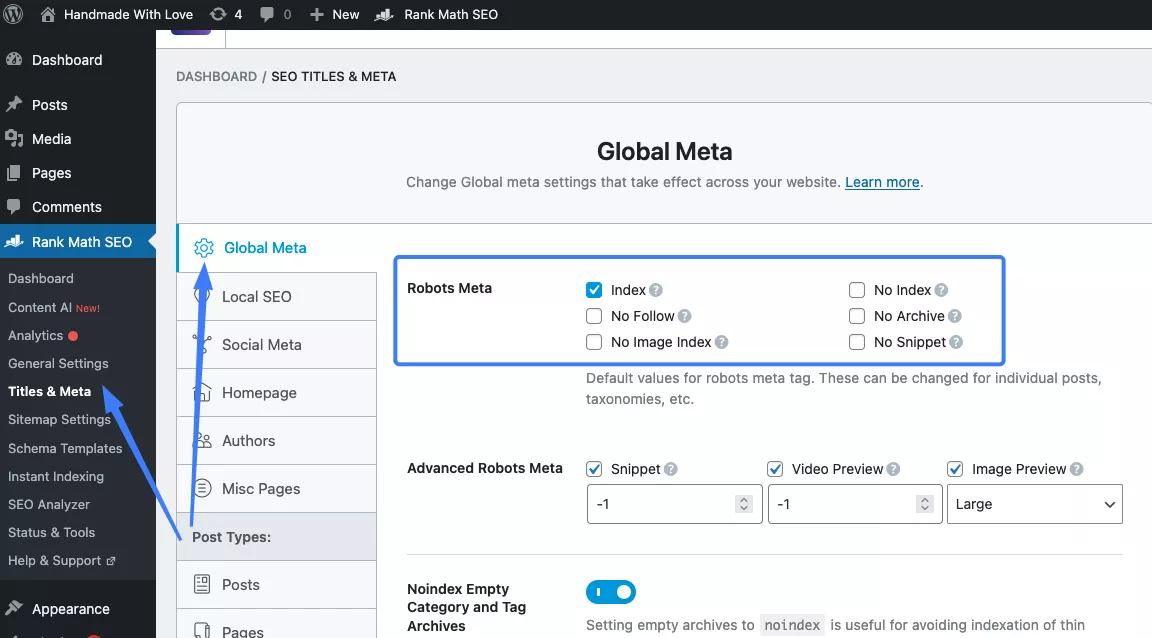
Task: Click the help icon next to Video Preview
Action: (x=893, y=469)
